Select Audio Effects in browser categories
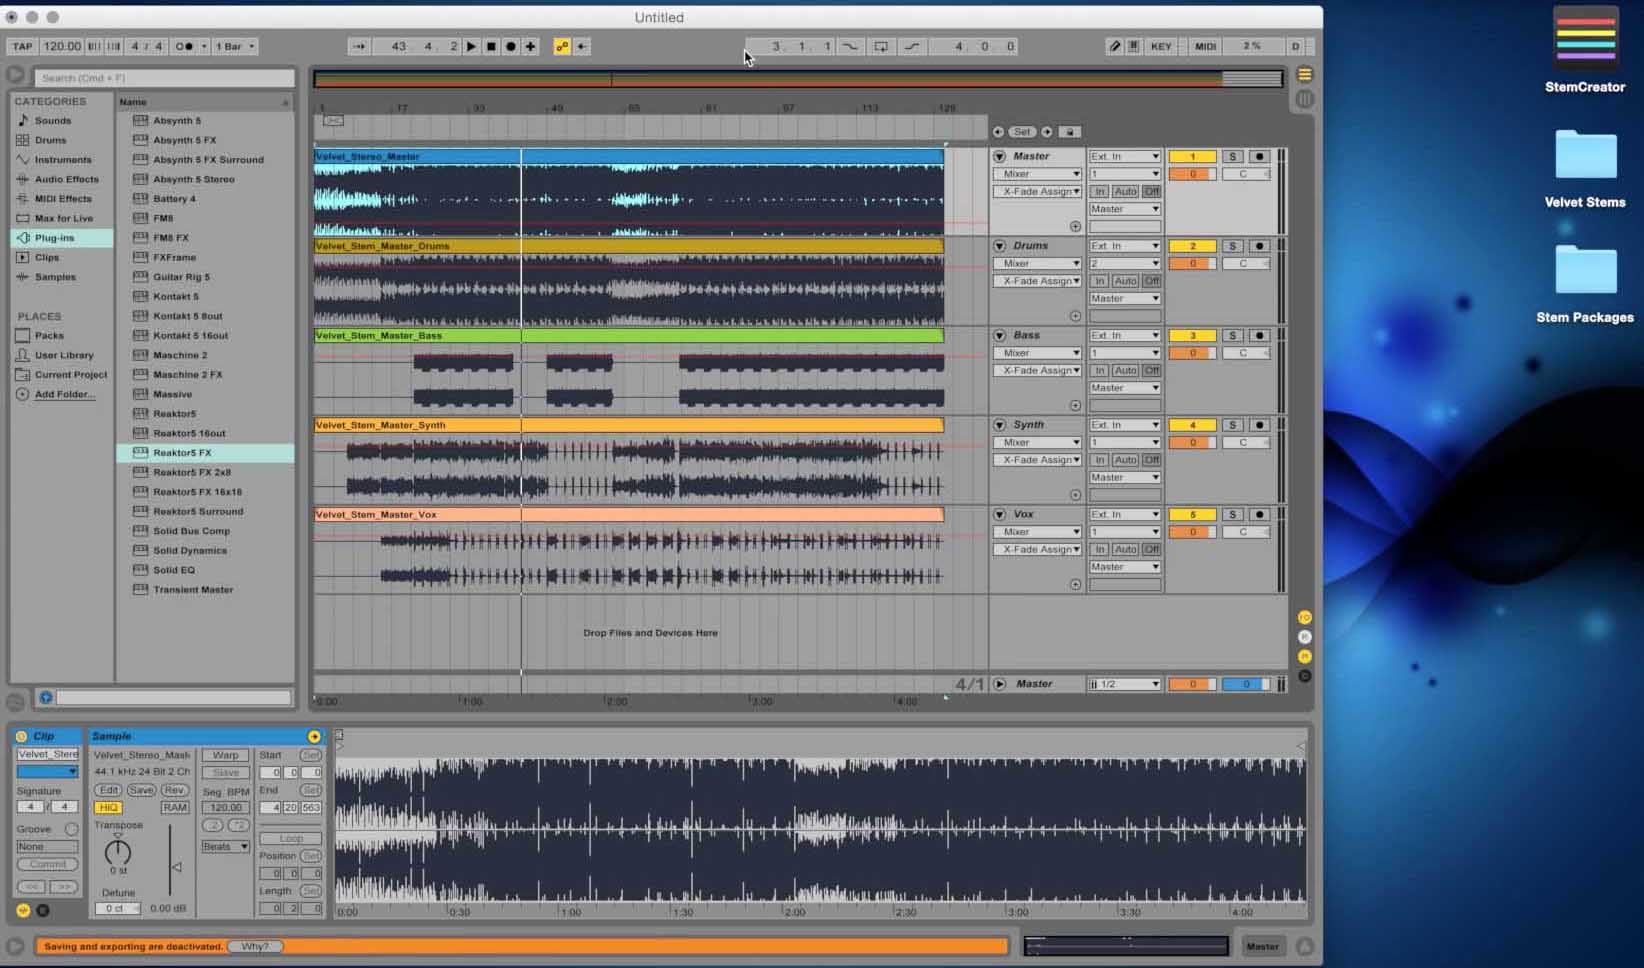1644x968 pixels. [x=66, y=179]
